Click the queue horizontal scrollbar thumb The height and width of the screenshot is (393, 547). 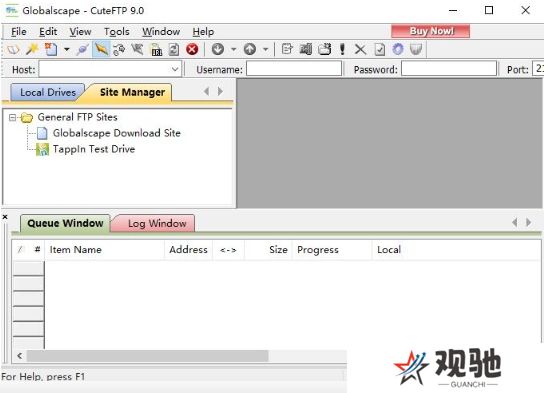[x=148, y=356]
